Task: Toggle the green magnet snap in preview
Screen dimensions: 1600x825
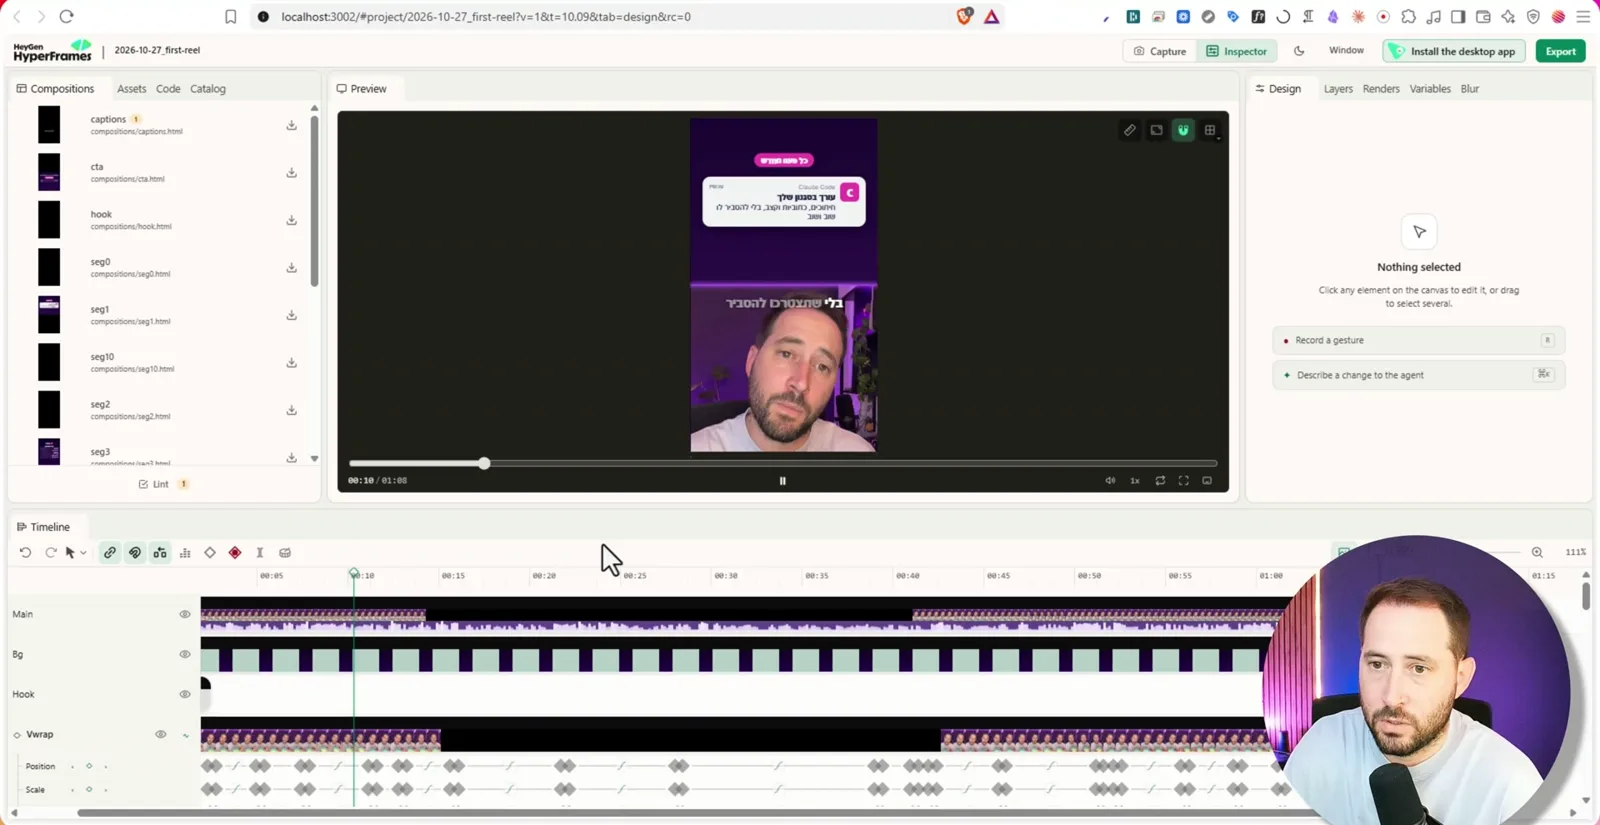Action: [x=1183, y=130]
